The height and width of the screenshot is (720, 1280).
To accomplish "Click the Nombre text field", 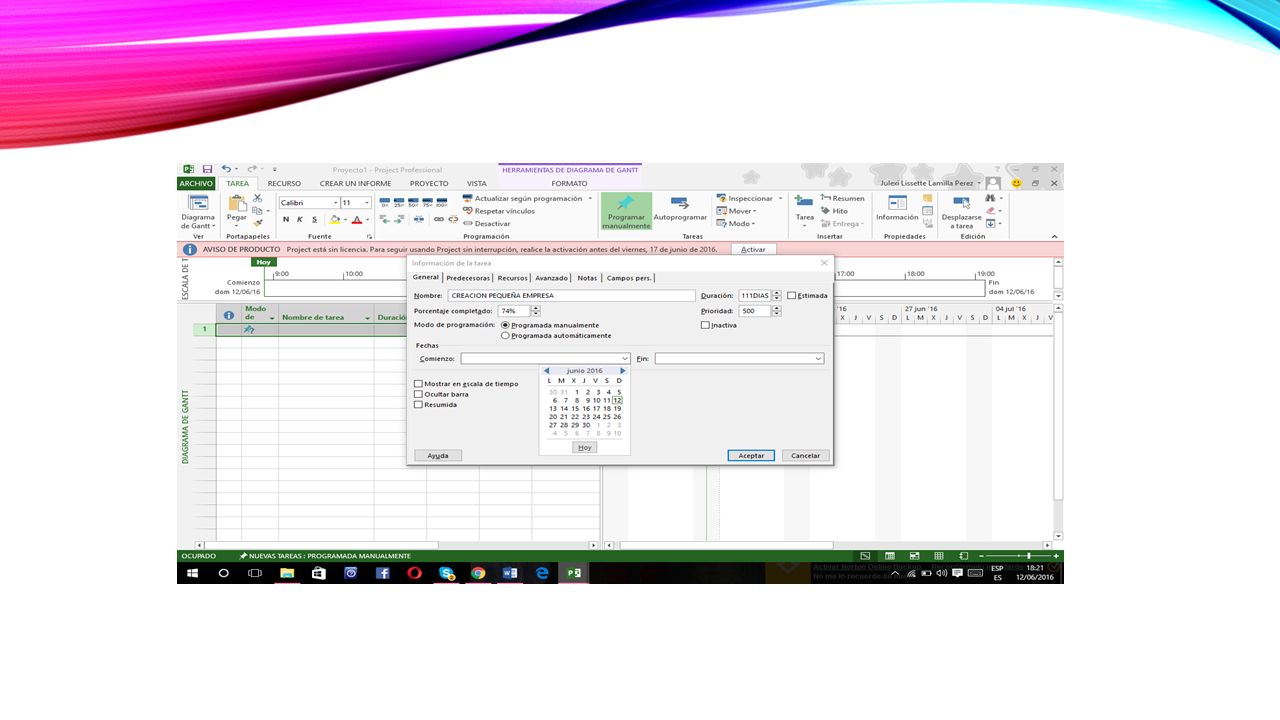I will pyautogui.click(x=571, y=296).
